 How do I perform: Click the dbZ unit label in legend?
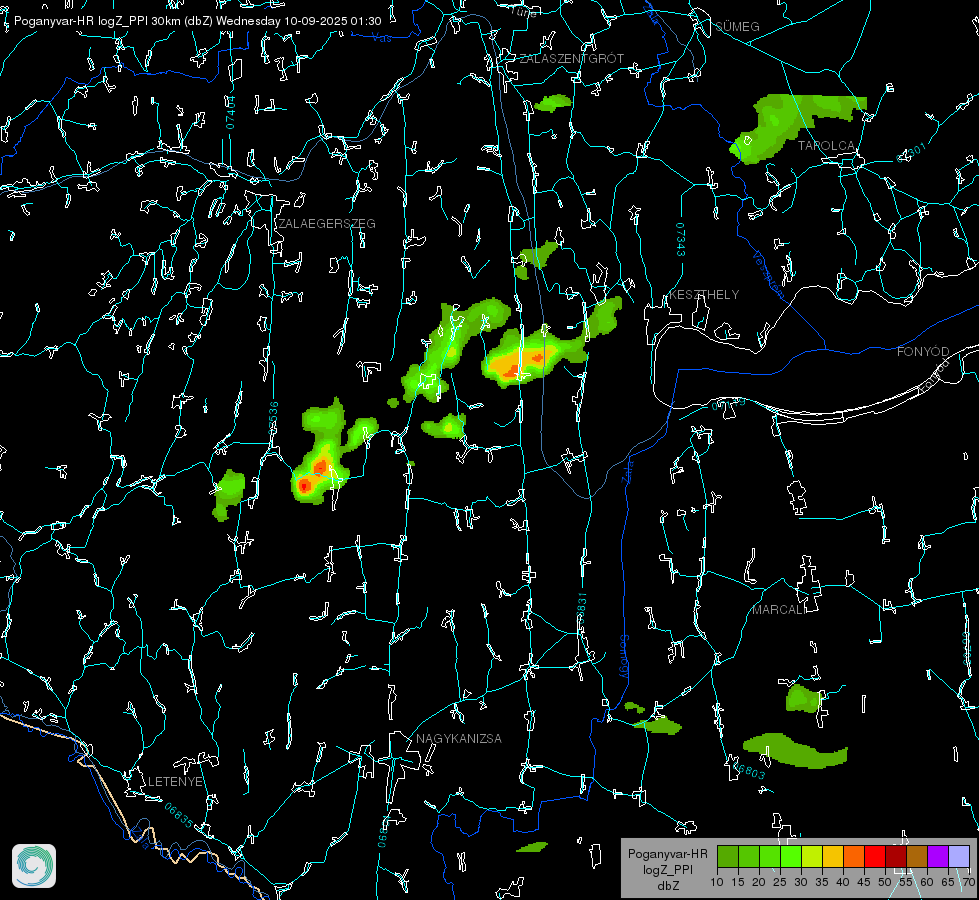coord(667,886)
